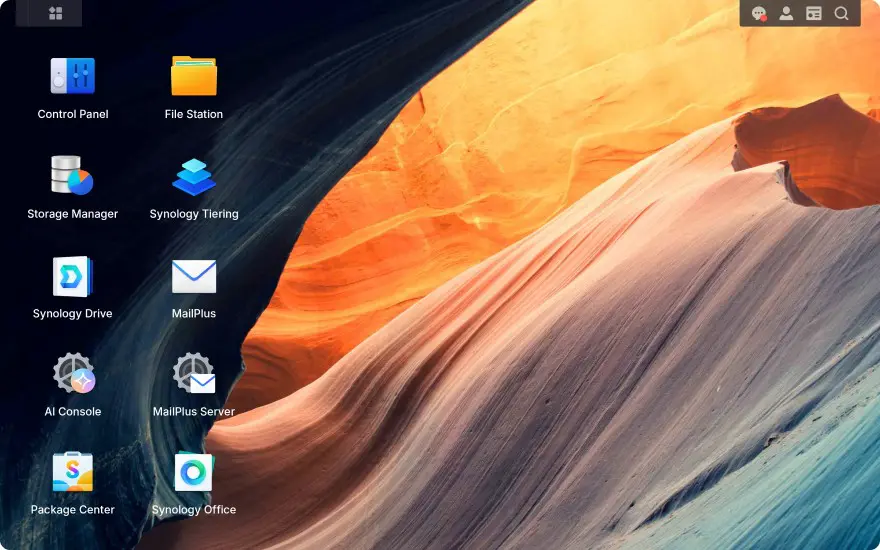This screenshot has width=880, height=550.
Task: Click the "Storage Manager" text label
Action: tap(73, 214)
